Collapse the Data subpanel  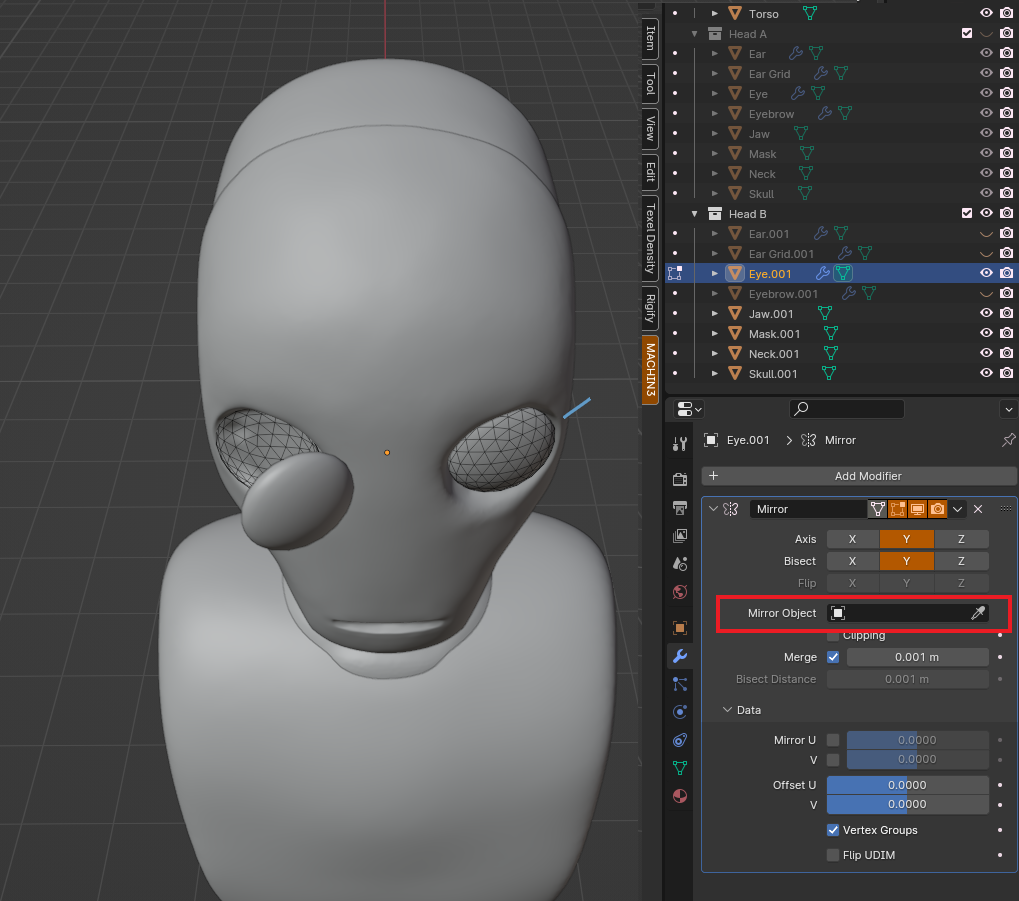727,710
